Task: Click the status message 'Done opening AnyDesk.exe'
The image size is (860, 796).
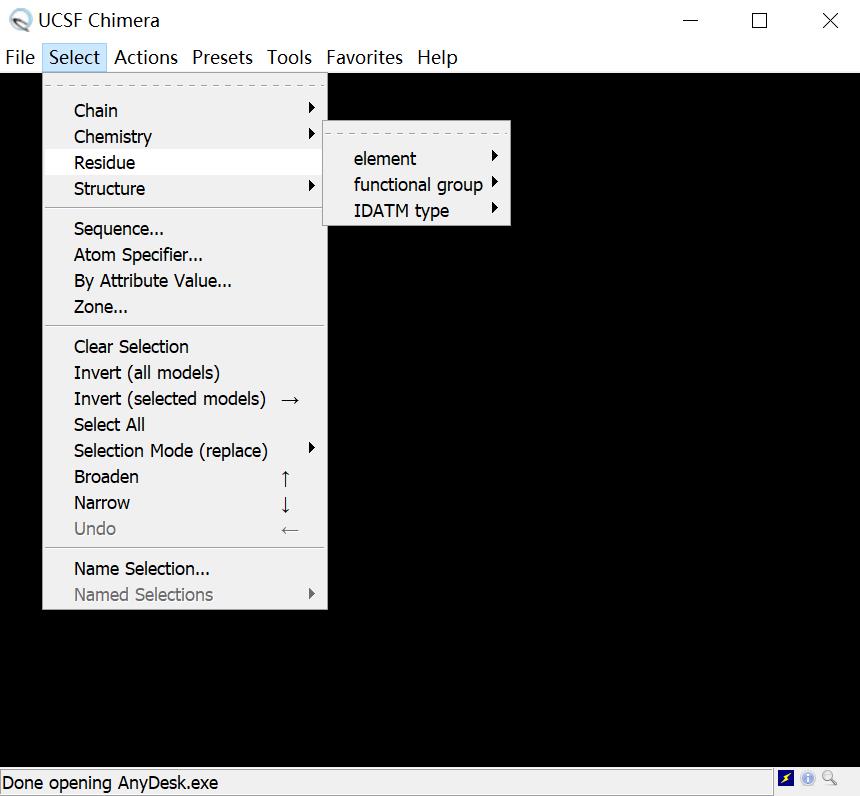Action: pos(110,782)
